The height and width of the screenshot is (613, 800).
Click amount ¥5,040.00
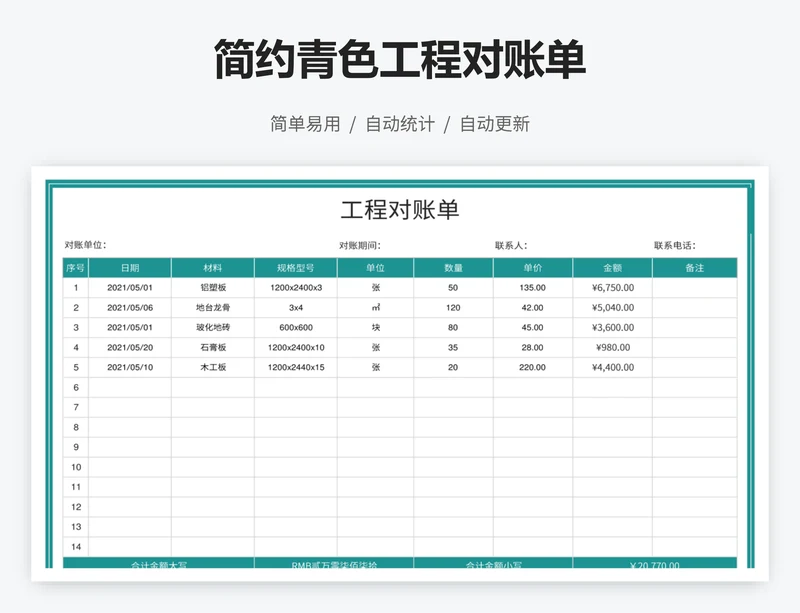(x=613, y=308)
